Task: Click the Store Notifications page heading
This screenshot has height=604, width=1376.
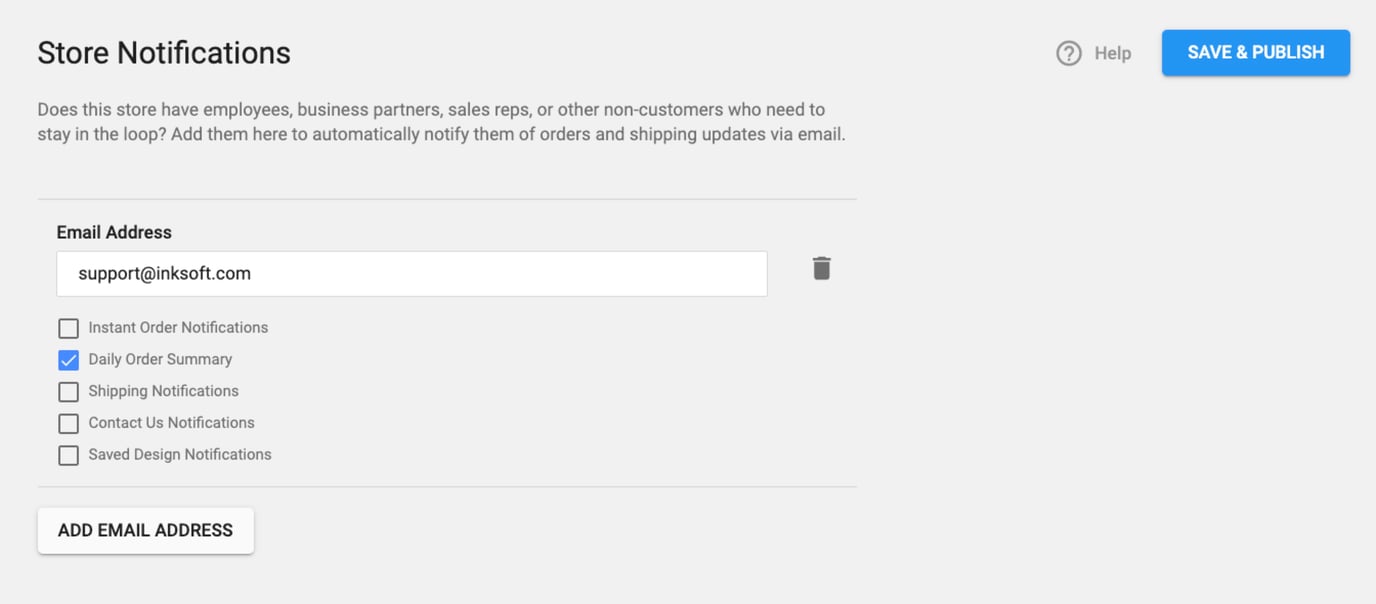Action: coord(164,52)
